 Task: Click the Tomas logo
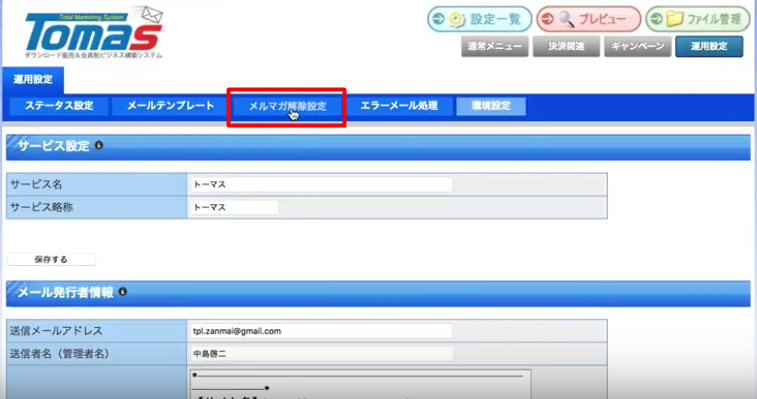tap(94, 32)
